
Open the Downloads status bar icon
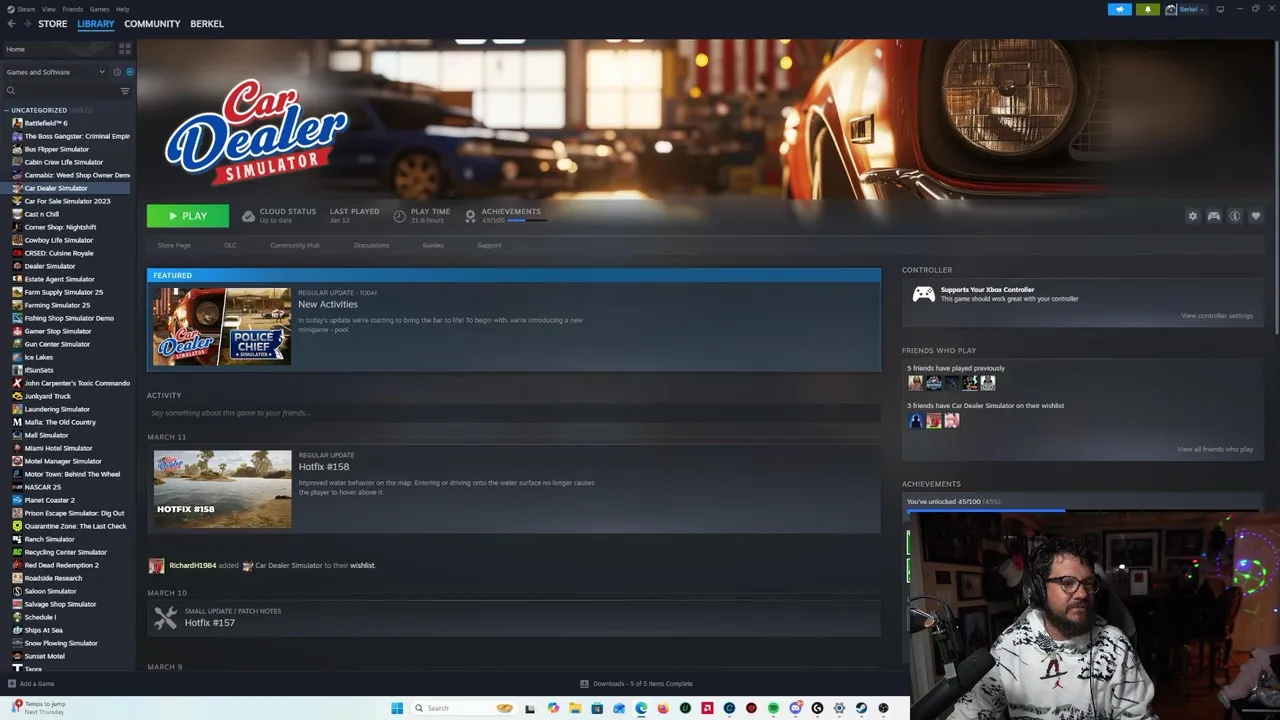(x=584, y=684)
